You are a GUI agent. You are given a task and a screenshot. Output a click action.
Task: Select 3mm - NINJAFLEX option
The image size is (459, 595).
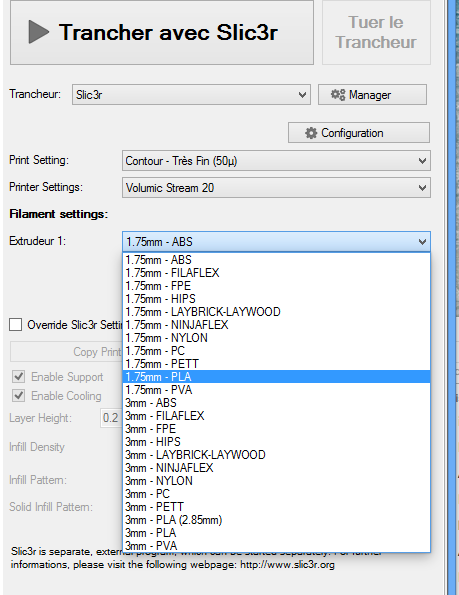click(x=276, y=468)
